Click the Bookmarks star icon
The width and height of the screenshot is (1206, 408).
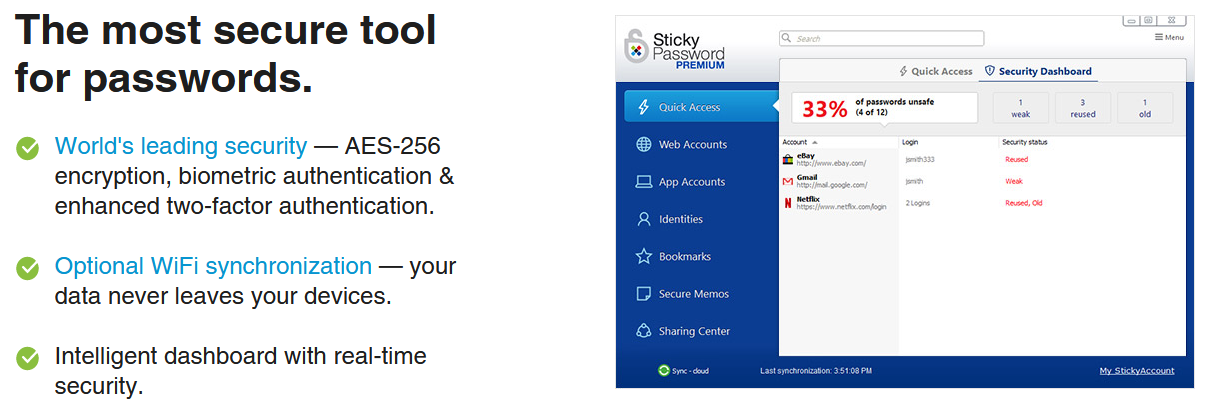(644, 256)
